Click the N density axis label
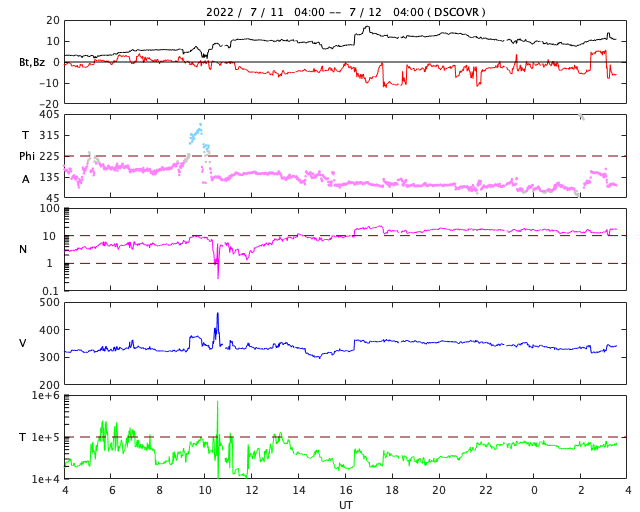Viewport: 640px width, 512px height. [23, 249]
